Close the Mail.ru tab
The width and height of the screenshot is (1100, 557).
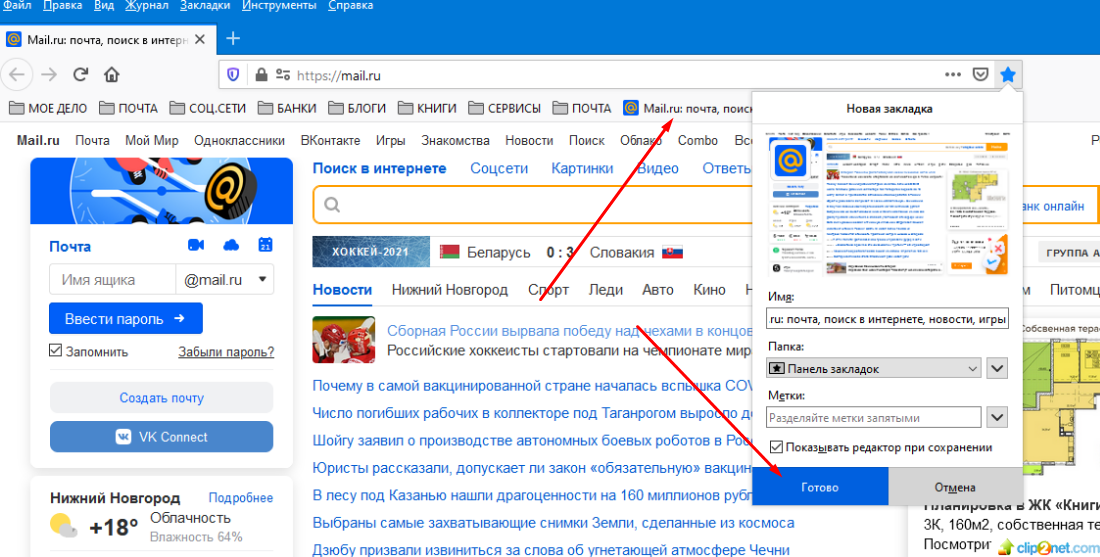[x=200, y=39]
